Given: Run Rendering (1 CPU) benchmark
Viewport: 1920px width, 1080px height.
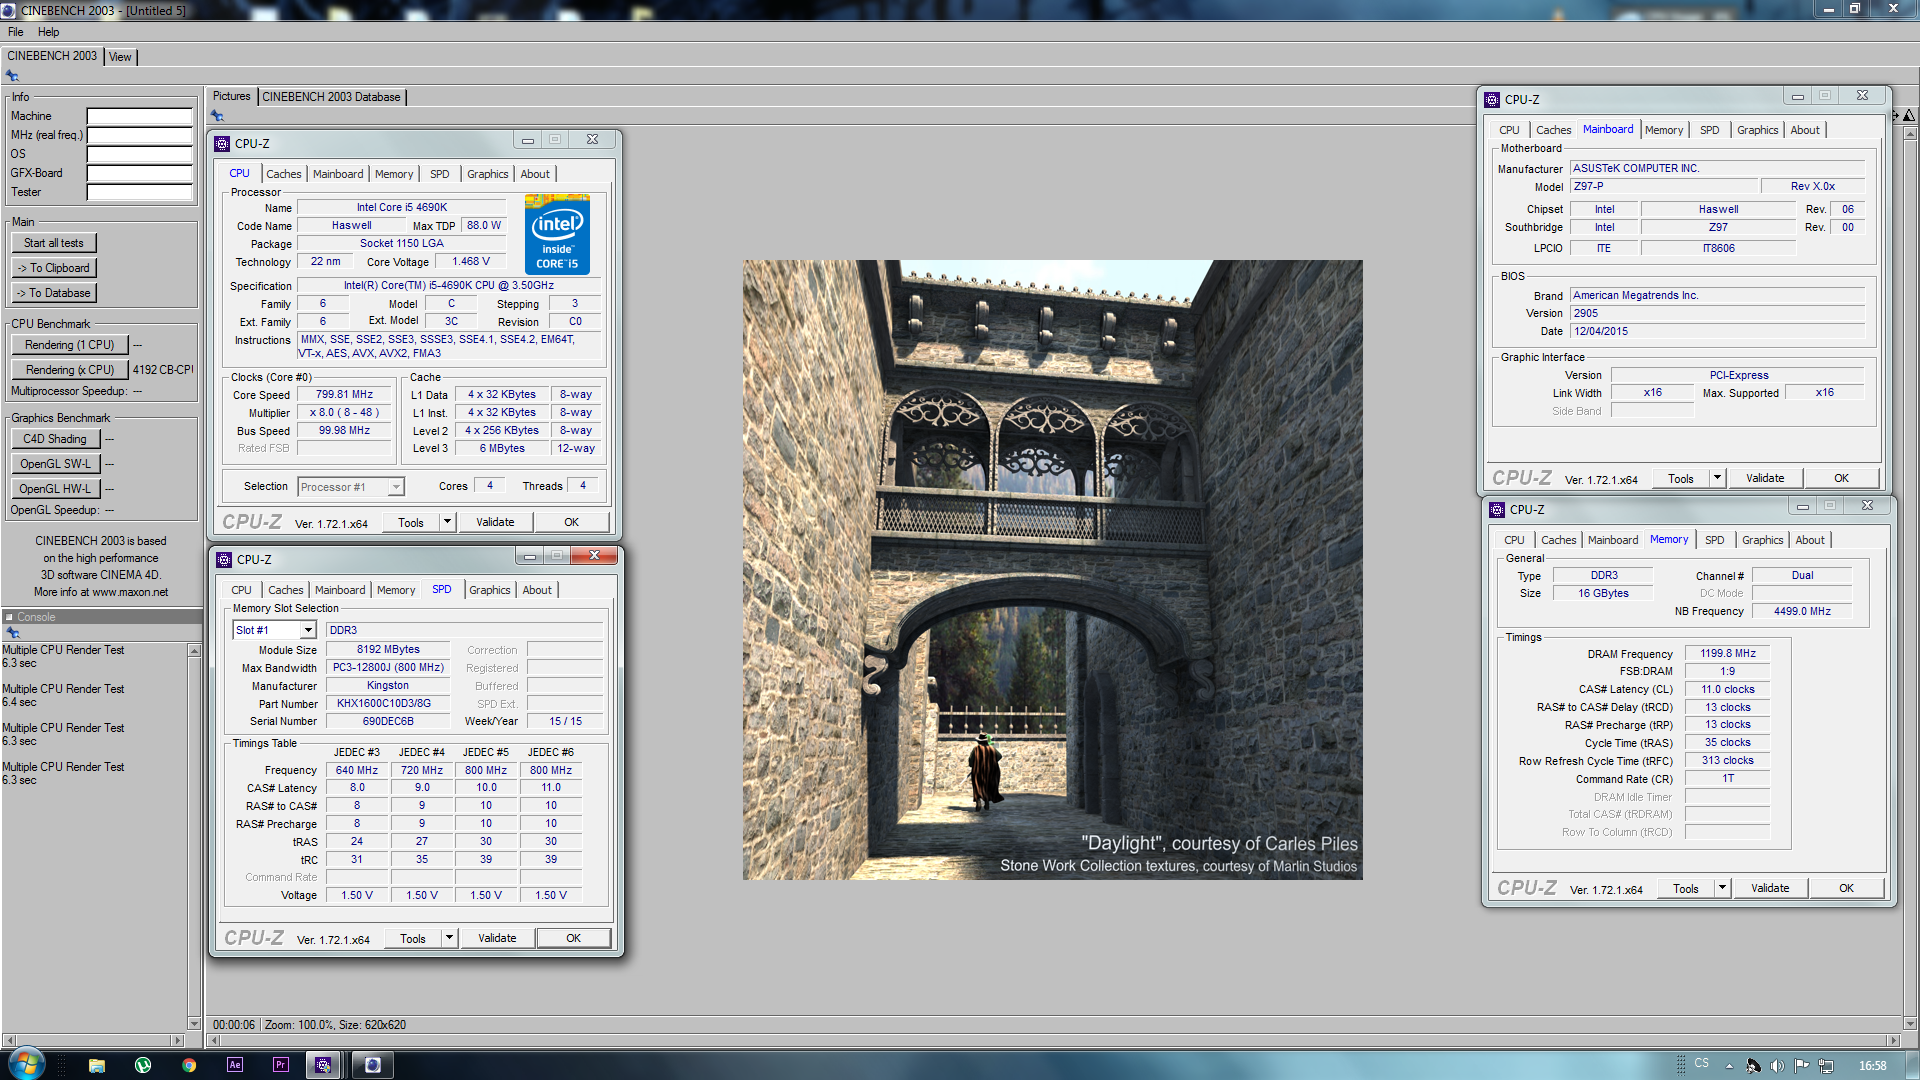Looking at the screenshot, I should pyautogui.click(x=70, y=345).
